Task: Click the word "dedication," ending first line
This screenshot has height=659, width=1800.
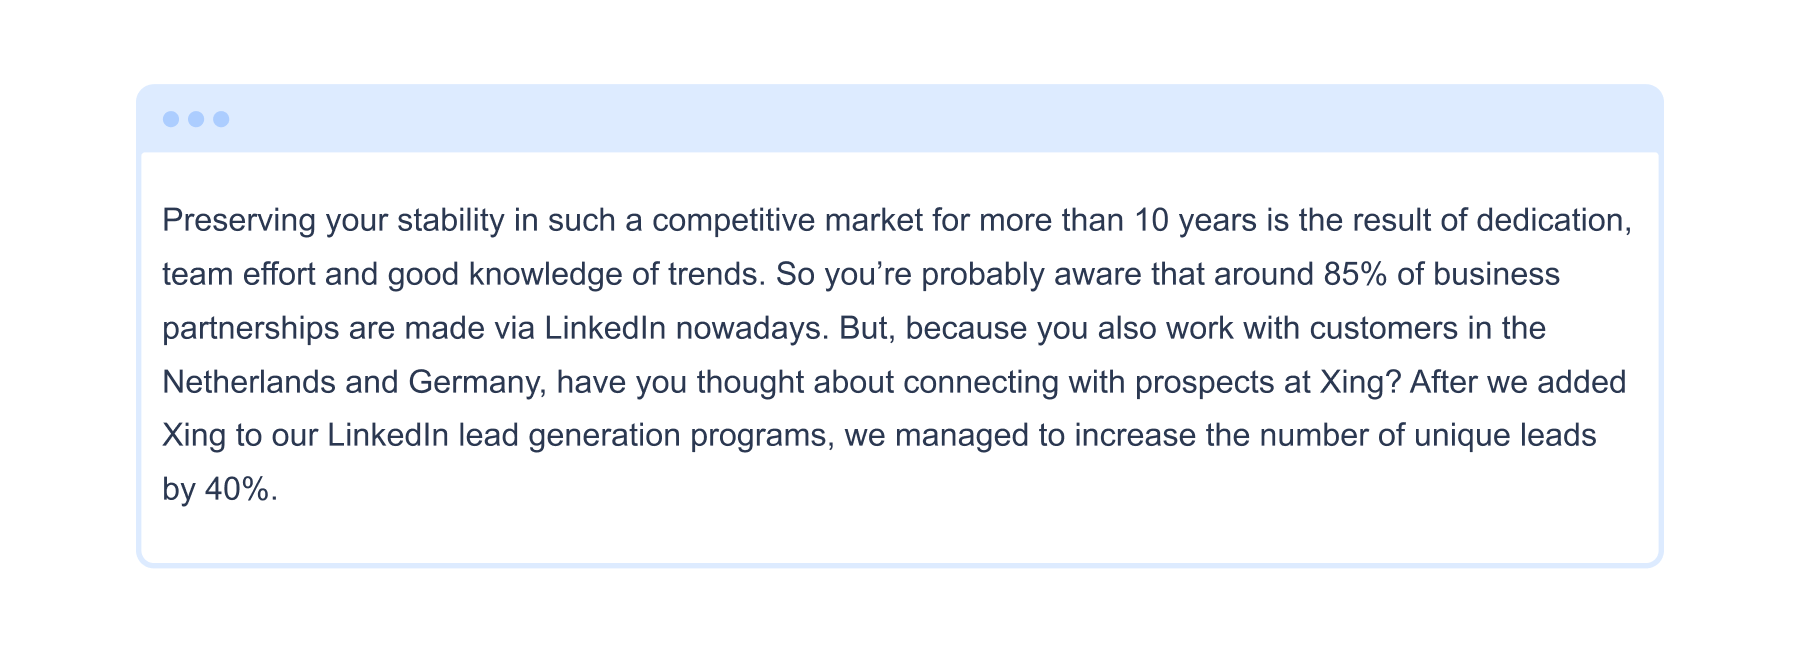Action: click(1554, 220)
